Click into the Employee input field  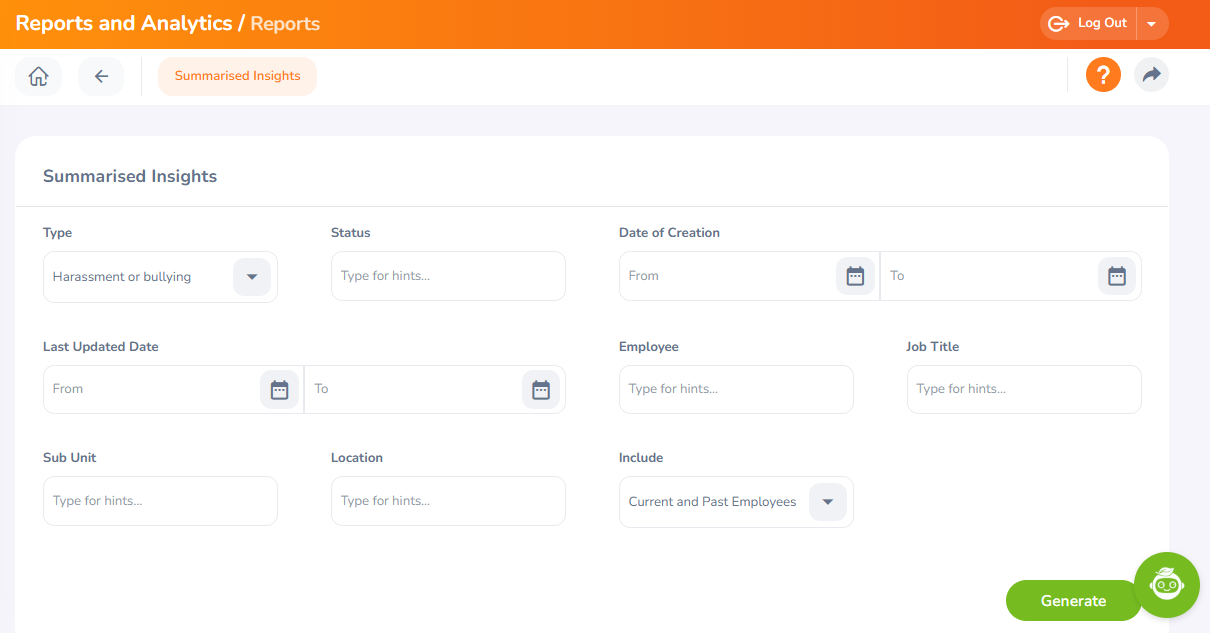pos(736,389)
